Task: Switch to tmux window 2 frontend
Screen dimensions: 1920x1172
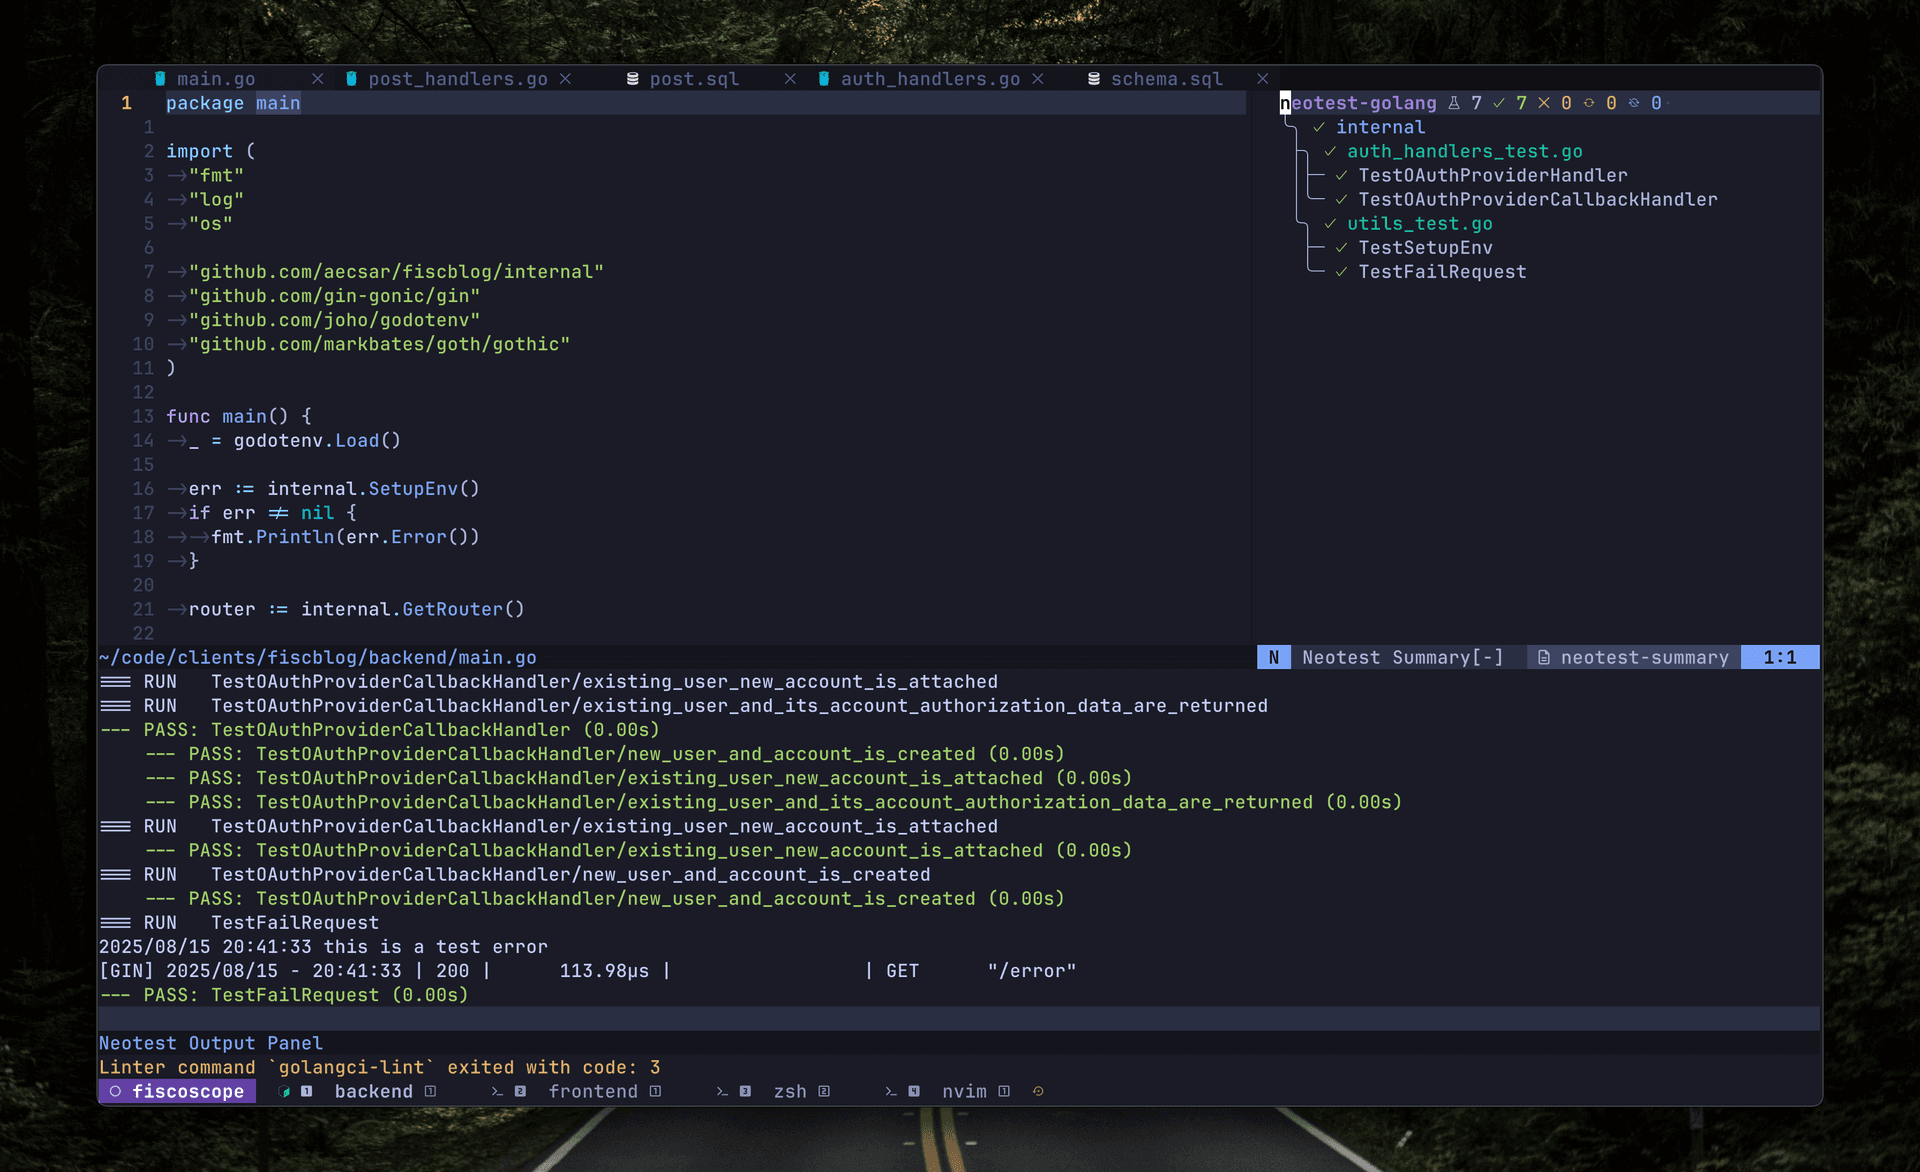Action: point(593,1091)
